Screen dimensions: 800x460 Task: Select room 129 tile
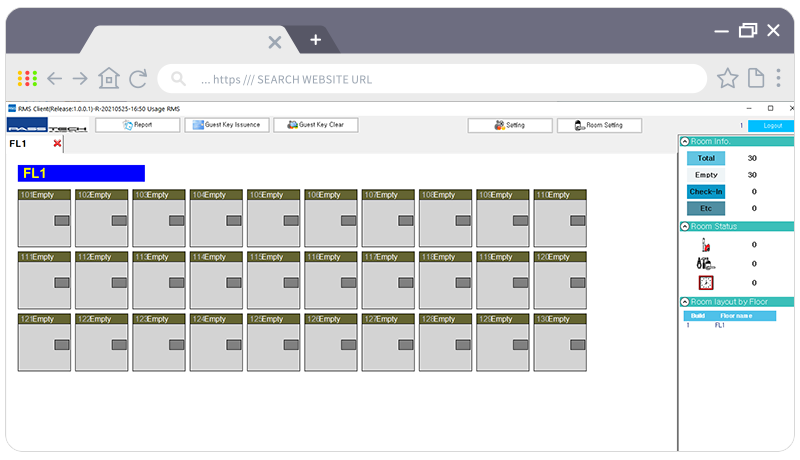[x=503, y=343]
